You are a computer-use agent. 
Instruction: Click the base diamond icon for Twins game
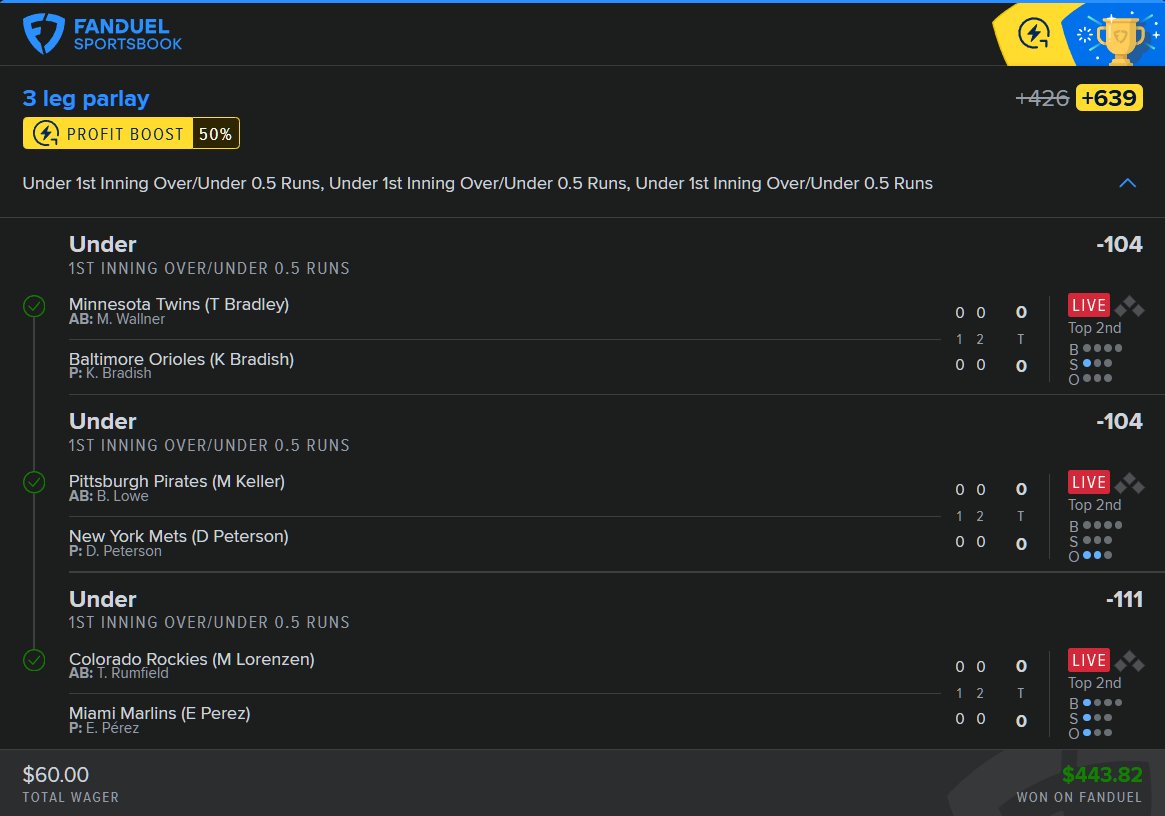1129,305
